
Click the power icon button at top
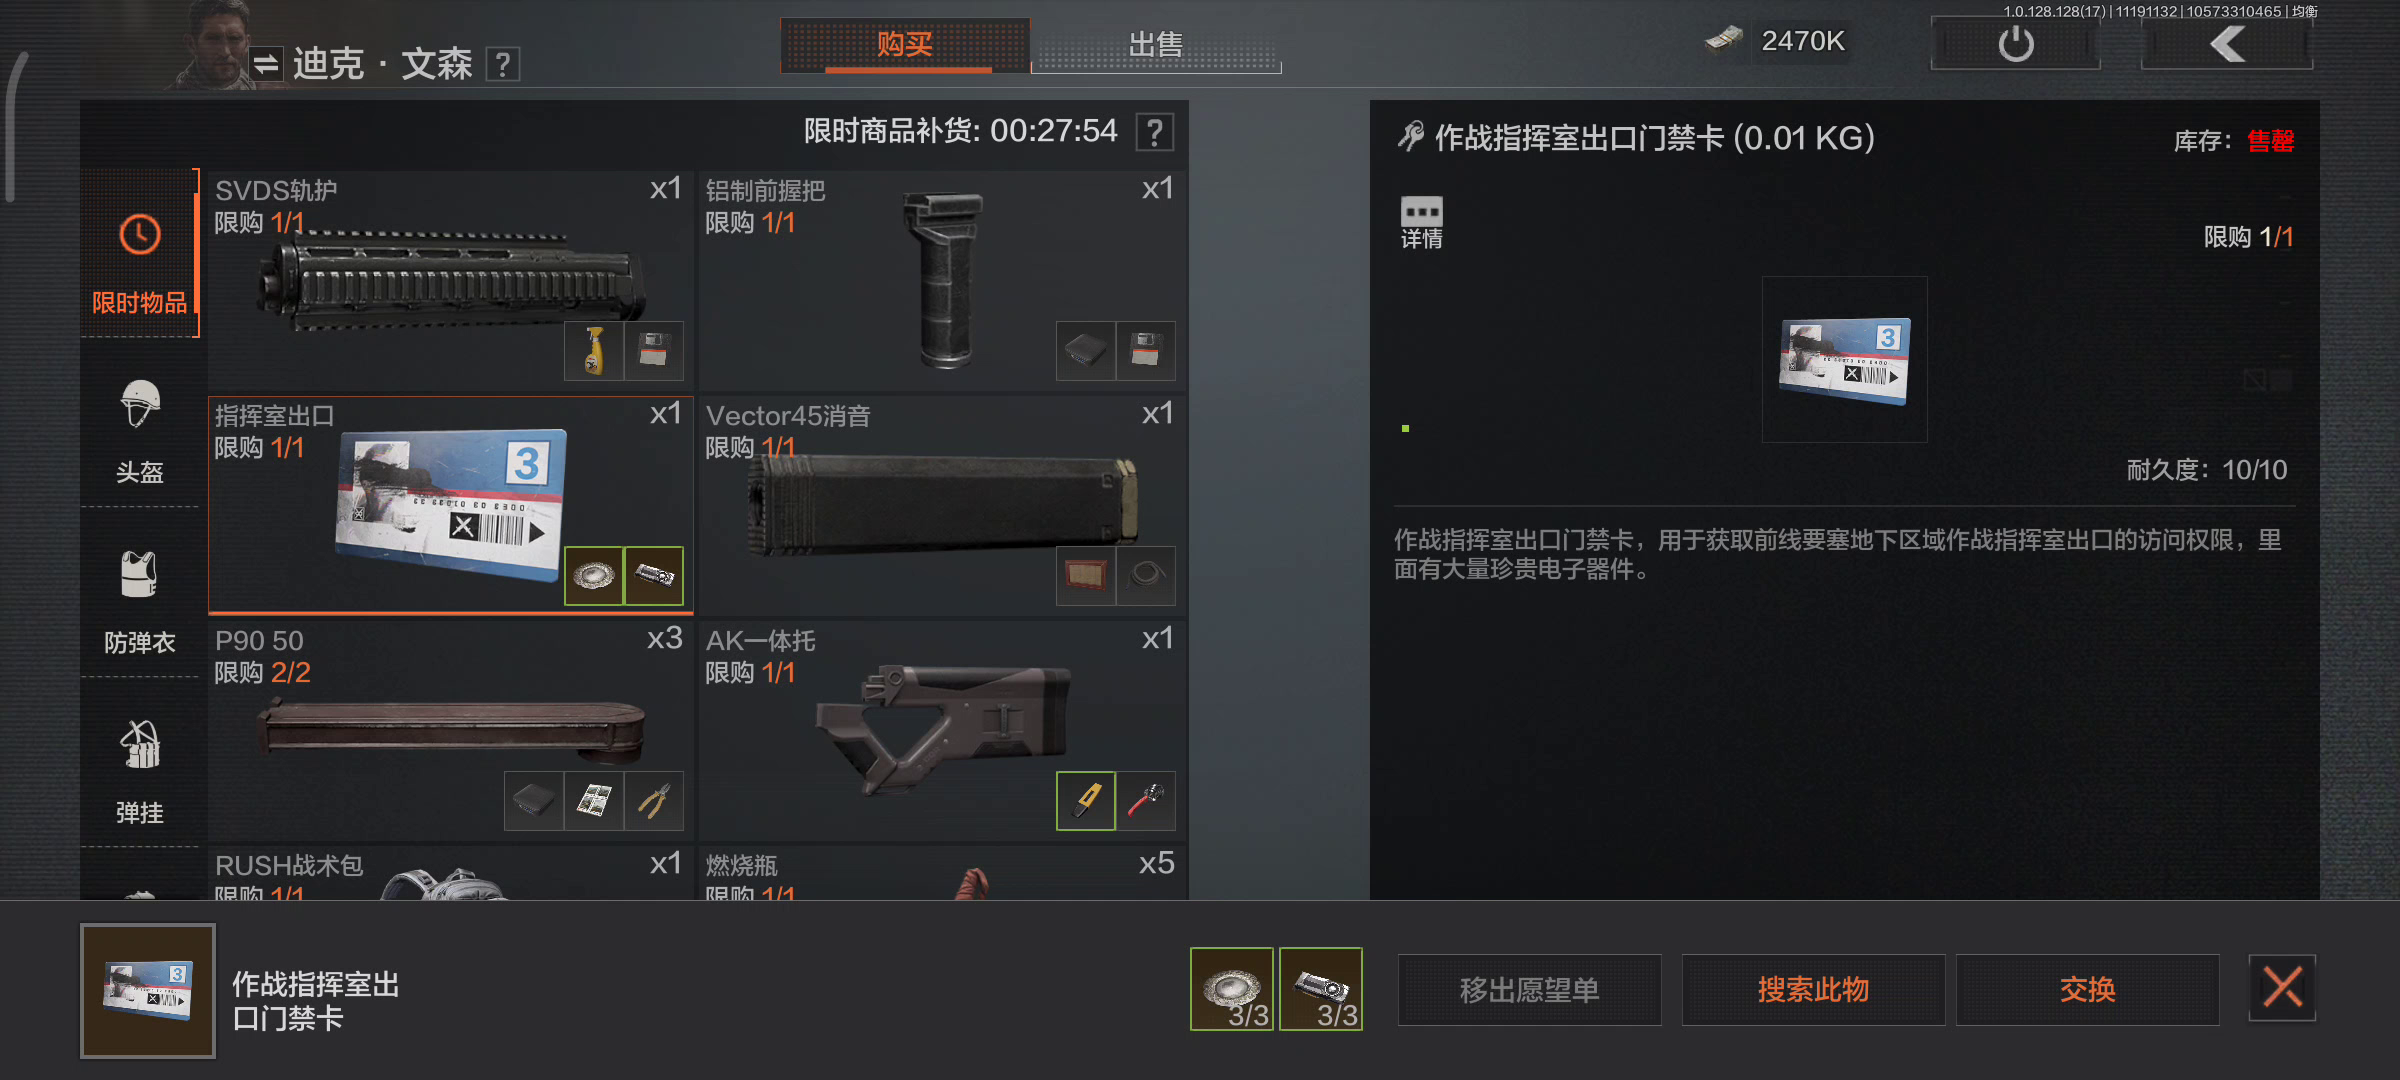[2015, 44]
